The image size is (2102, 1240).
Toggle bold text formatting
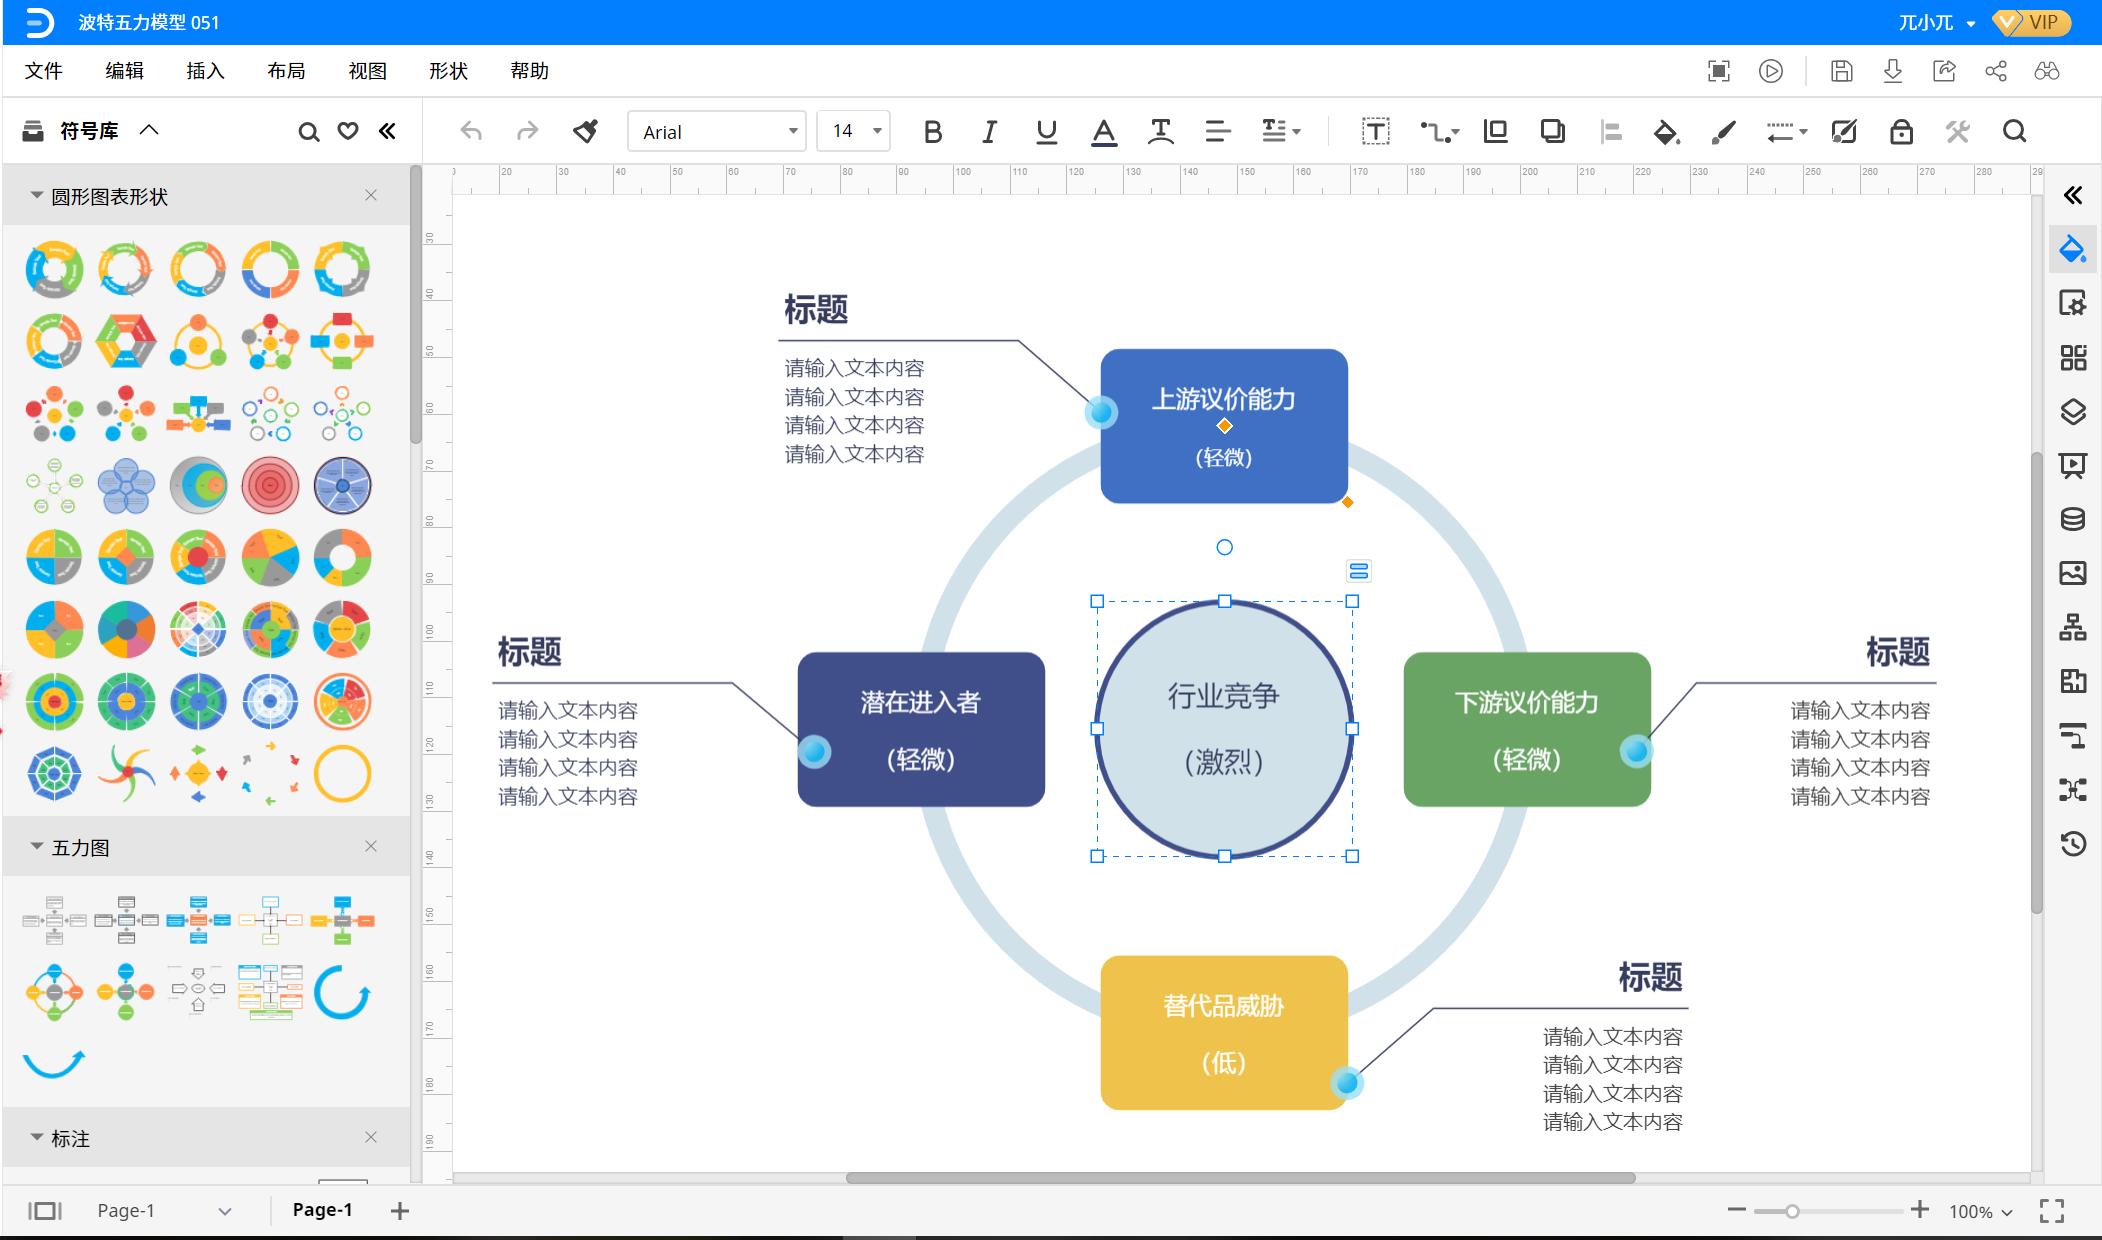pyautogui.click(x=933, y=131)
